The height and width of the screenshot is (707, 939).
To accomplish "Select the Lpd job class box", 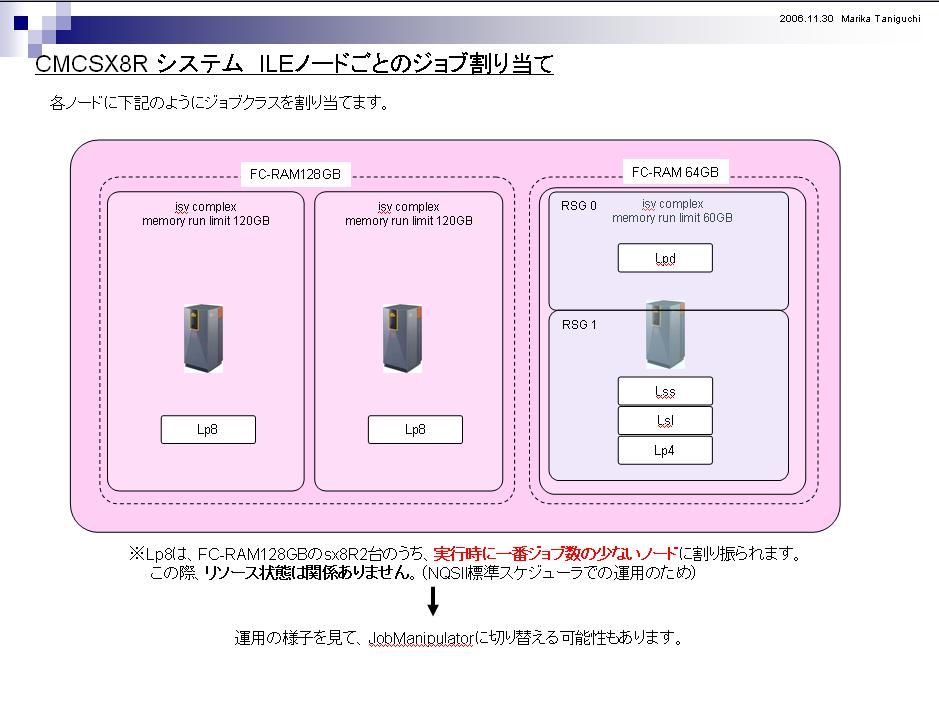I will click(x=665, y=258).
